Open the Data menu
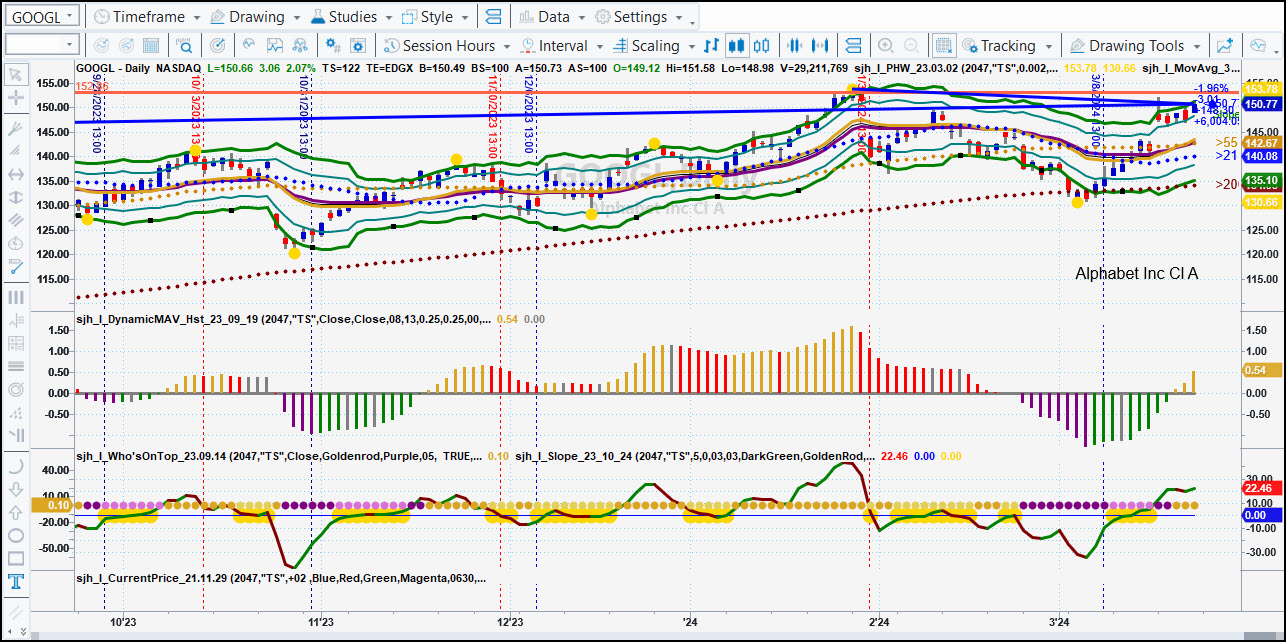This screenshot has height=642, width=1286. click(551, 17)
